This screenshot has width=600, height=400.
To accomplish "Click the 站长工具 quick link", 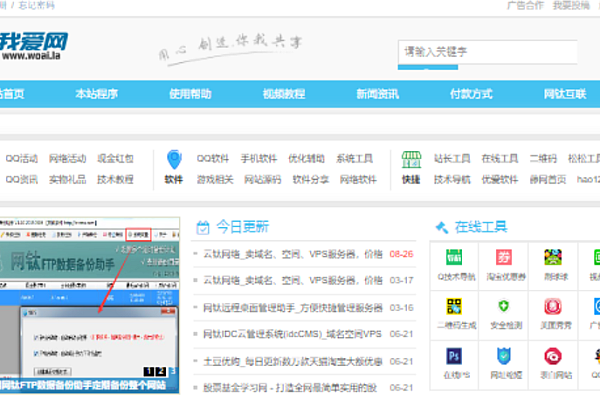I will (451, 158).
